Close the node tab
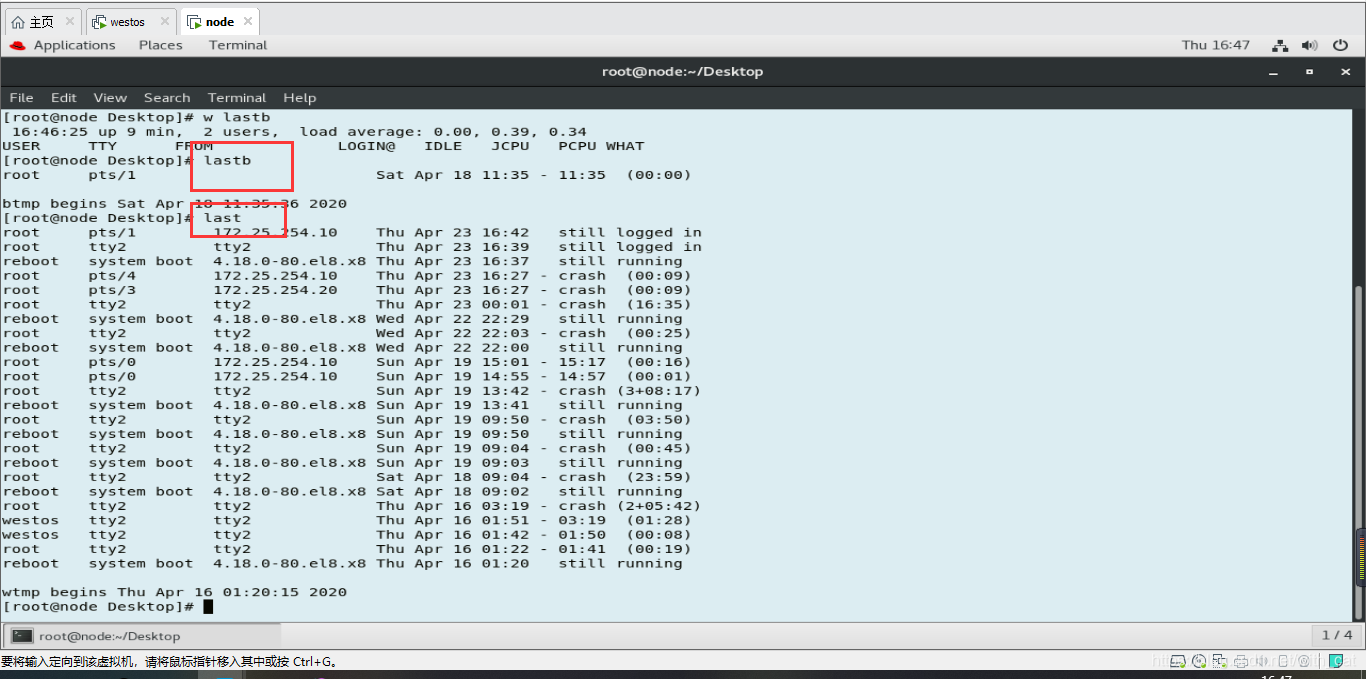The height and width of the screenshot is (679, 1366). 248,21
